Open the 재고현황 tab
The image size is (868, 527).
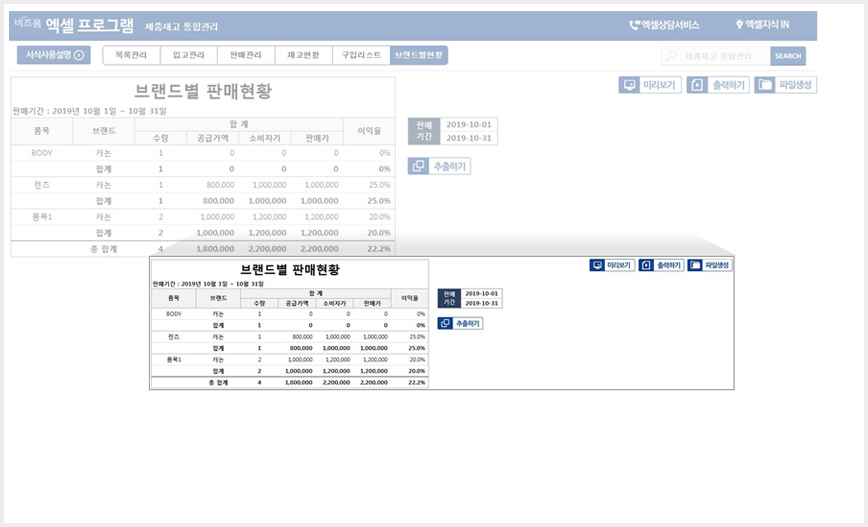tap(303, 55)
